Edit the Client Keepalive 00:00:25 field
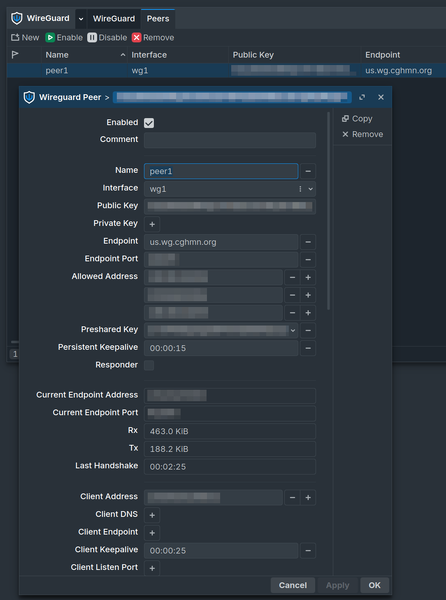 tap(221, 551)
